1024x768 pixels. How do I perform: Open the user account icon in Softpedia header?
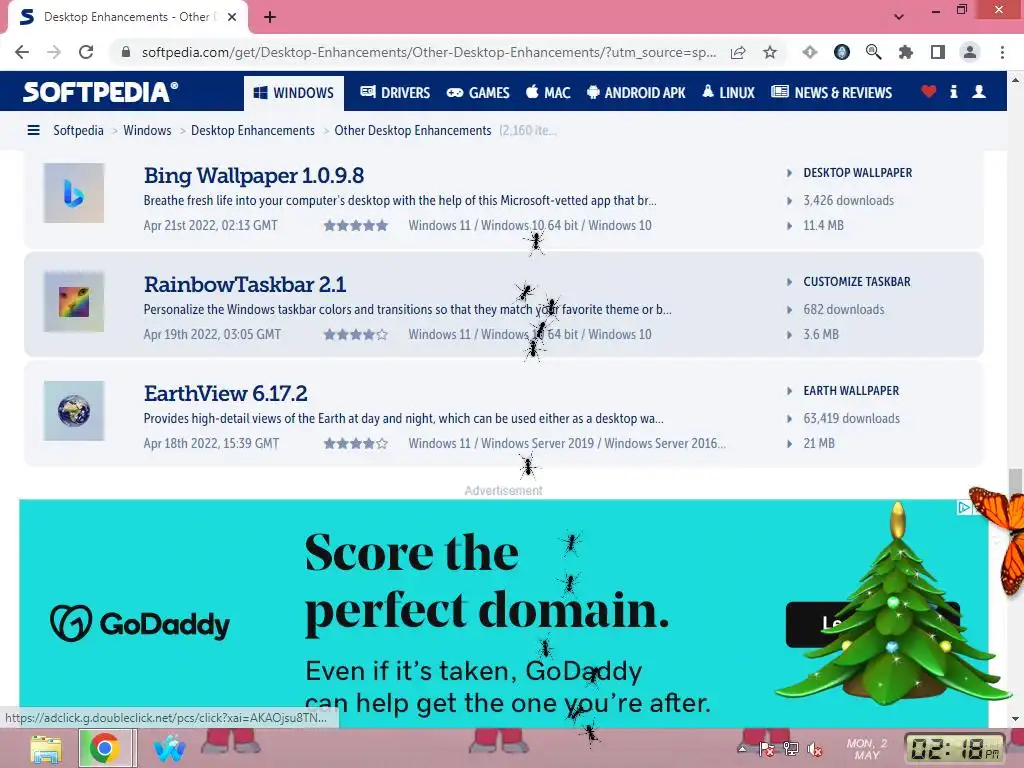tap(979, 91)
